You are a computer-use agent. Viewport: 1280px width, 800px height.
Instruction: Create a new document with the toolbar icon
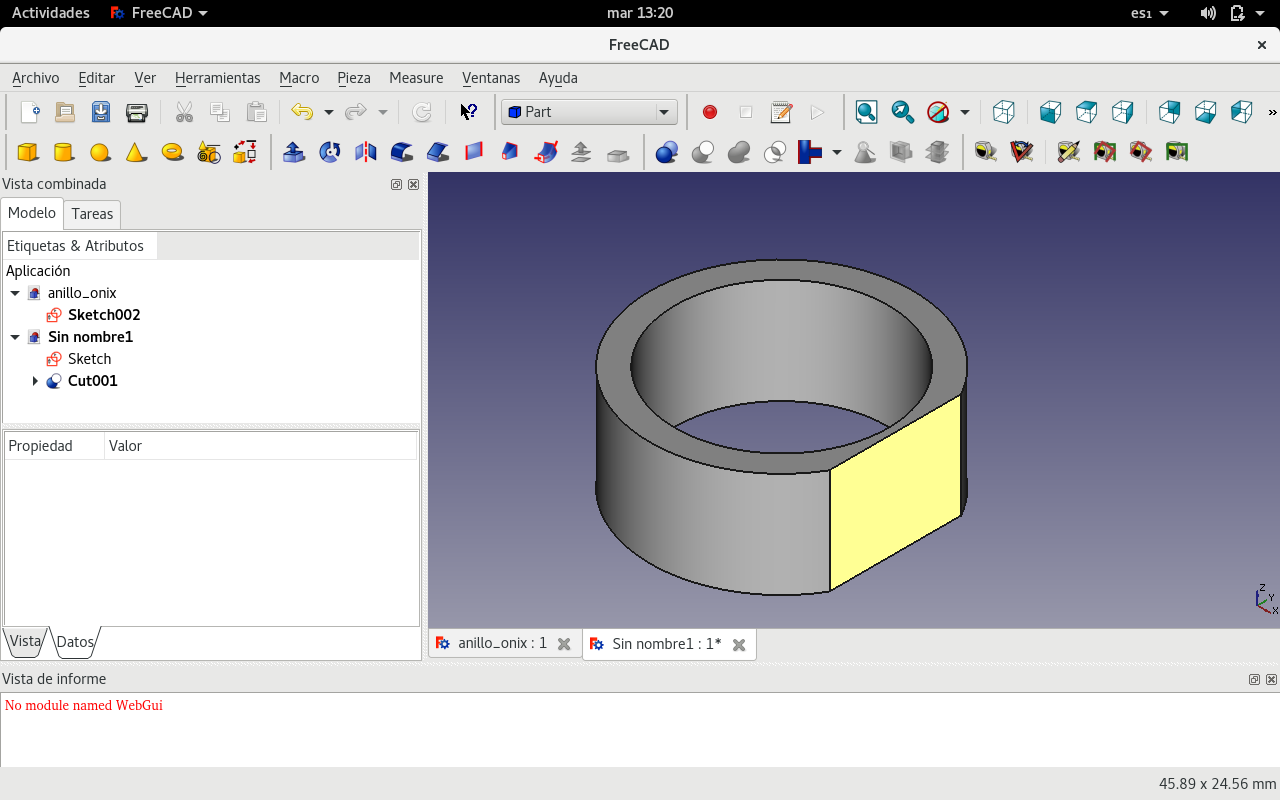tap(29, 112)
